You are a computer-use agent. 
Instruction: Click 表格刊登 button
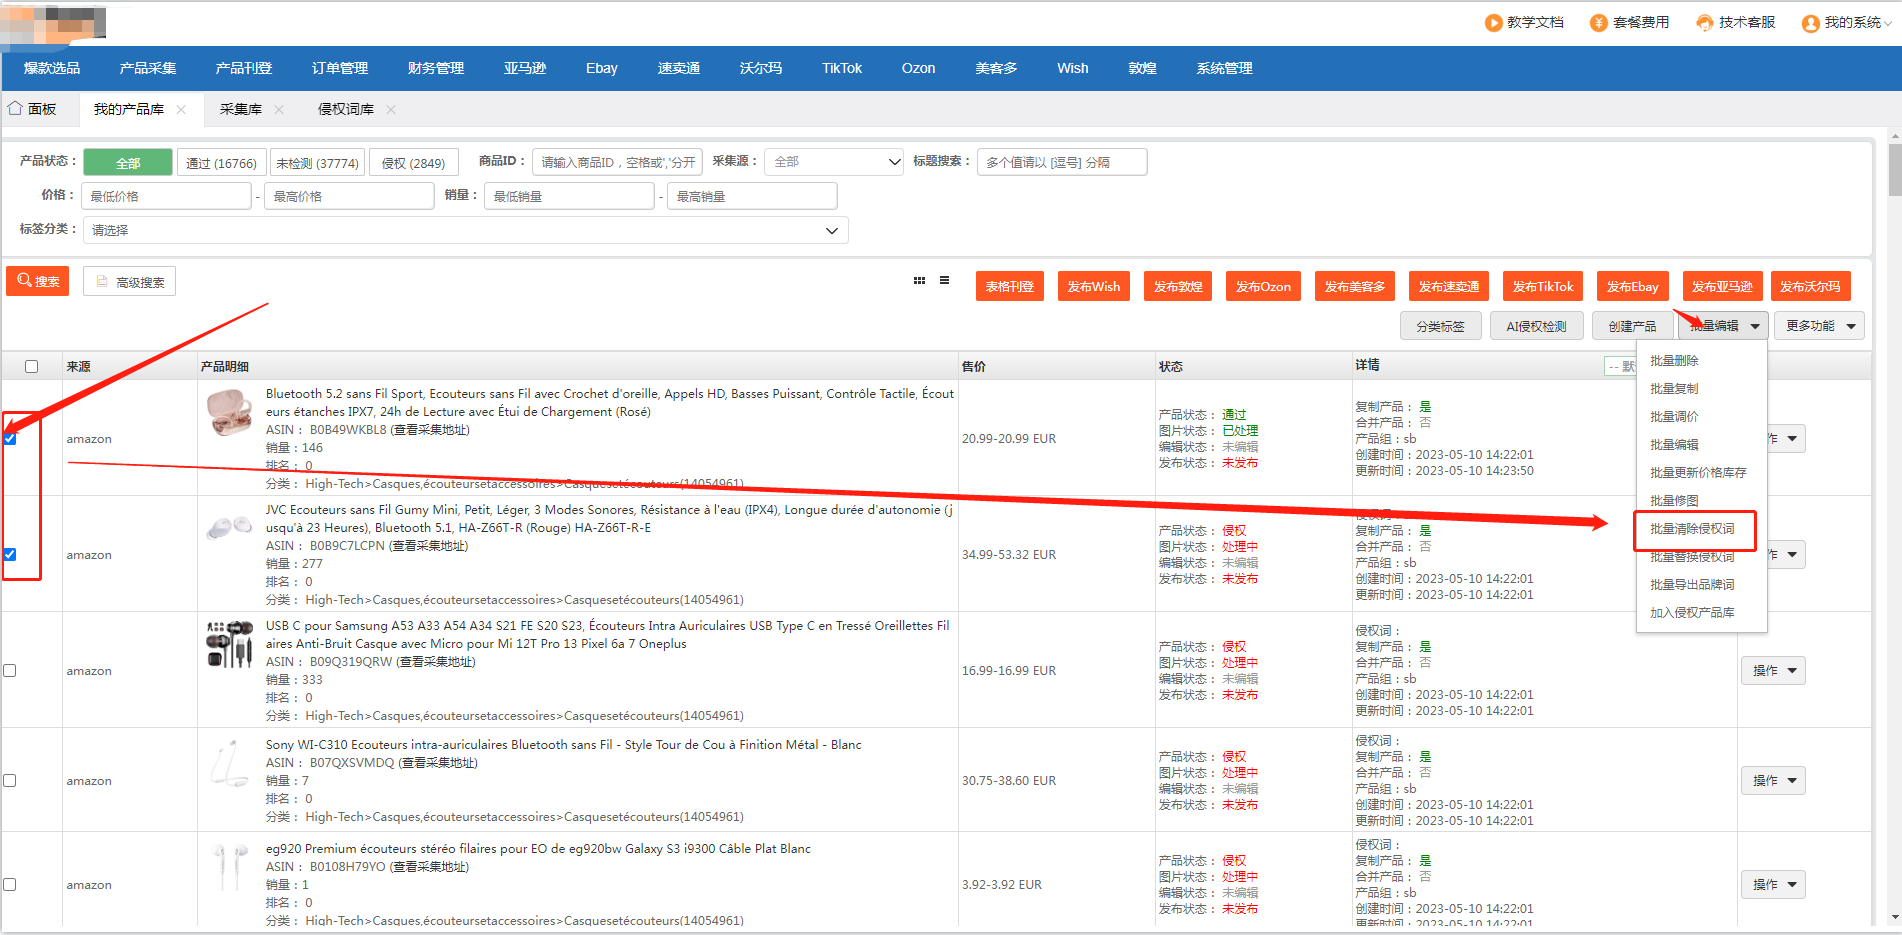point(1010,286)
